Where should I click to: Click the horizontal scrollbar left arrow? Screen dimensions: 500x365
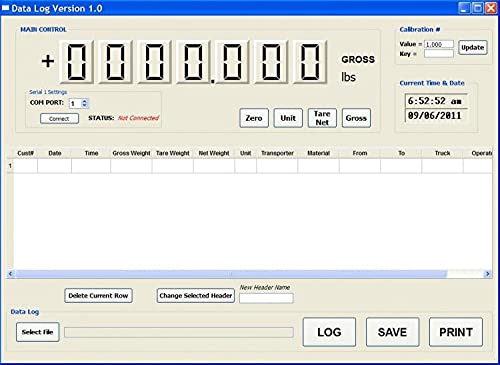[x=10, y=274]
